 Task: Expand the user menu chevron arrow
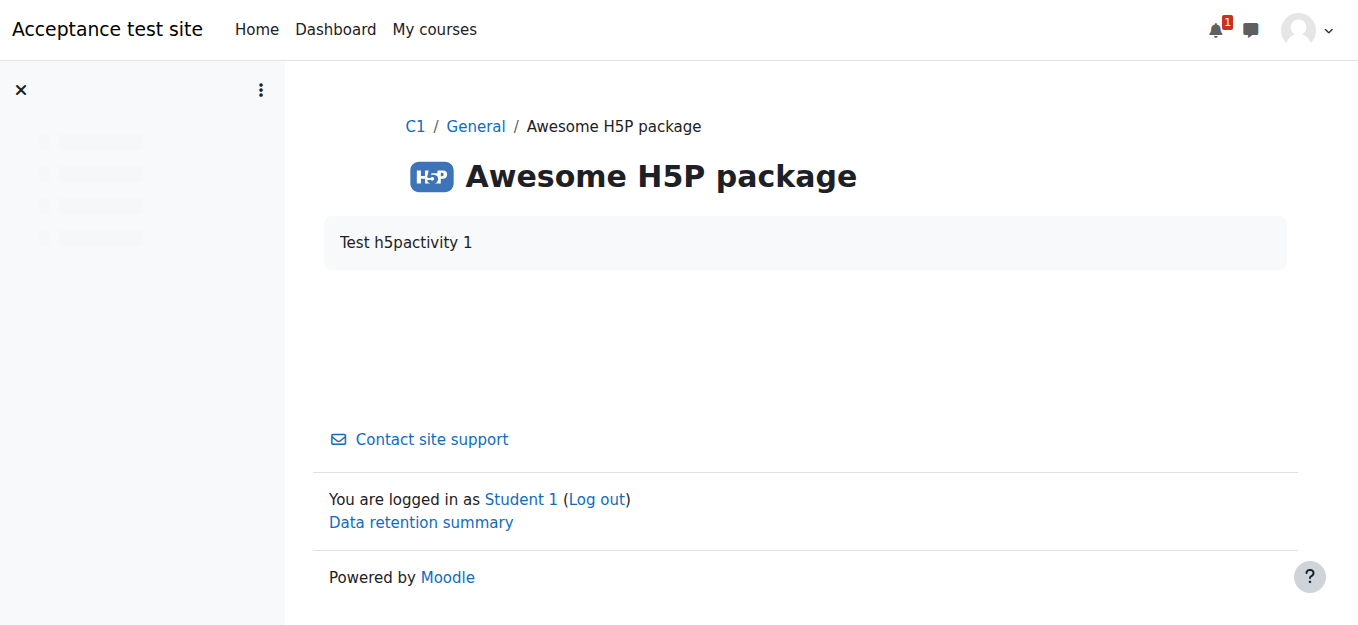1329,31
